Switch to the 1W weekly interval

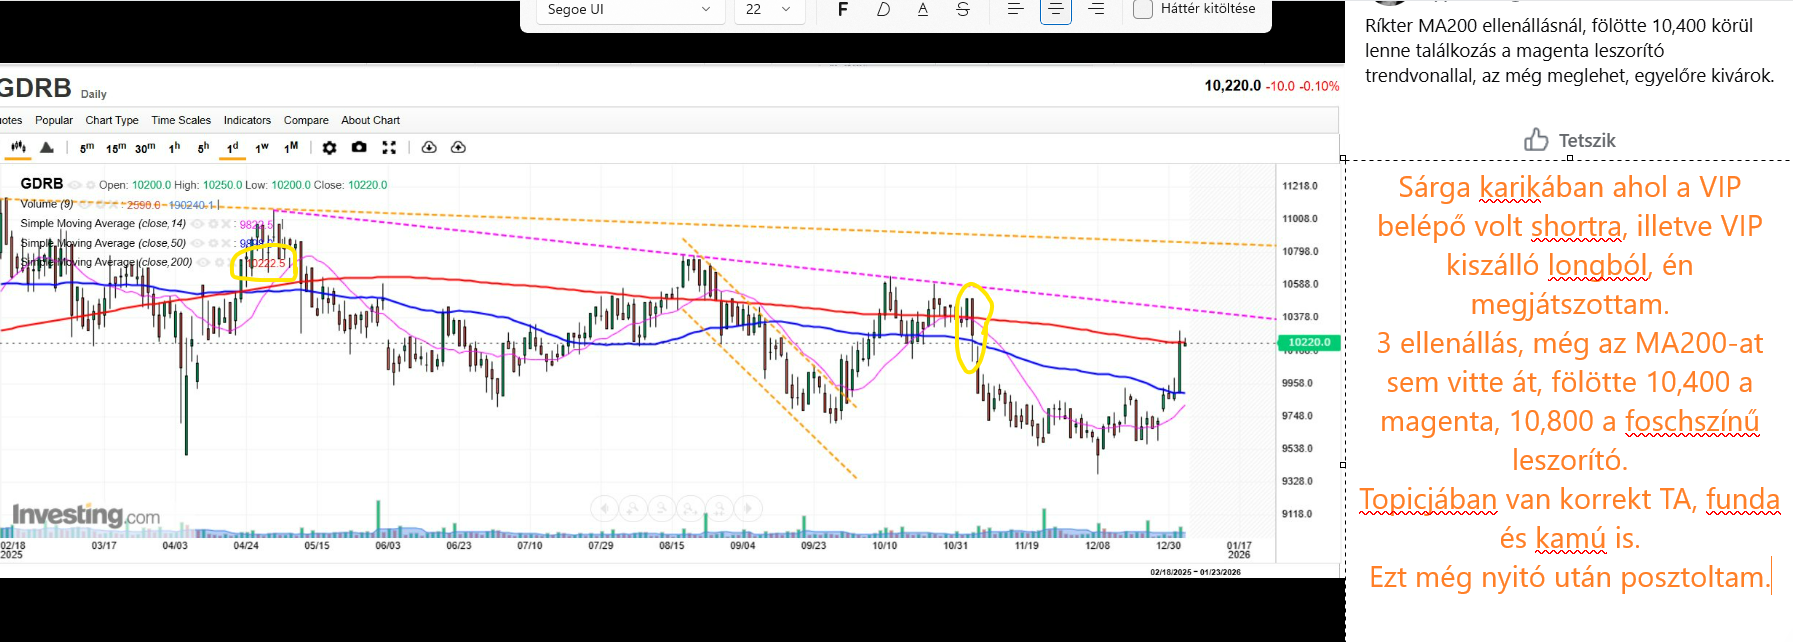[x=262, y=148]
